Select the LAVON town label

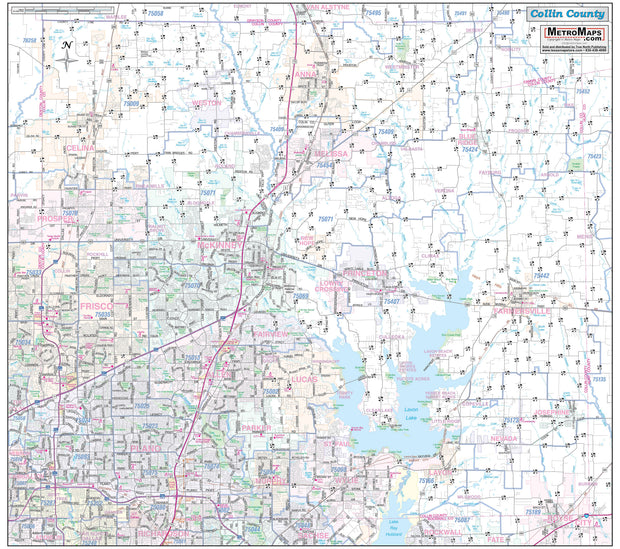coord(440,472)
